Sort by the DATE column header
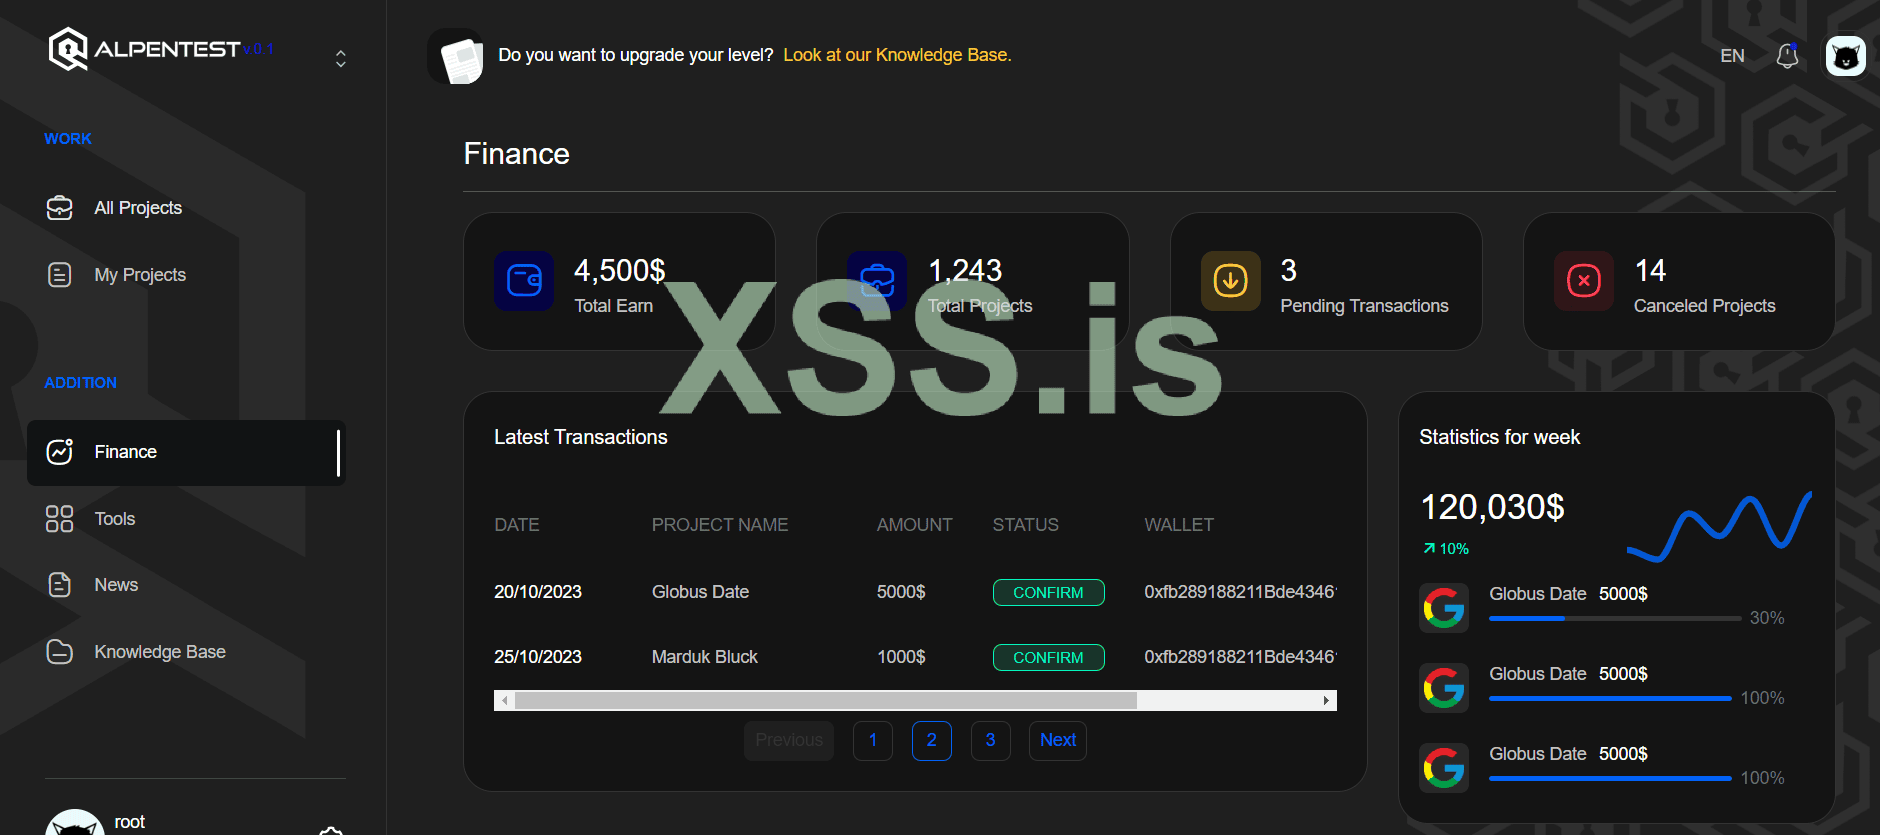This screenshot has height=835, width=1880. (517, 525)
